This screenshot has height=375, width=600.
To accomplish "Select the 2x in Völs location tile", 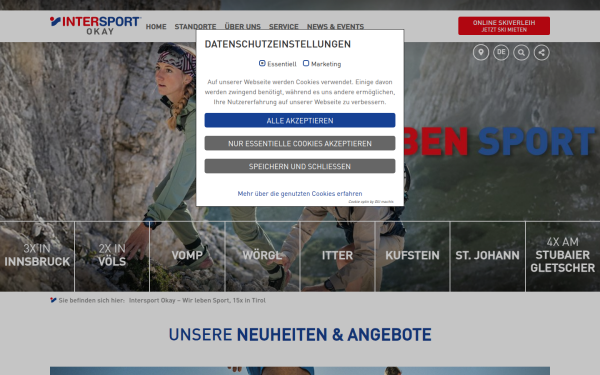I will click(112, 256).
